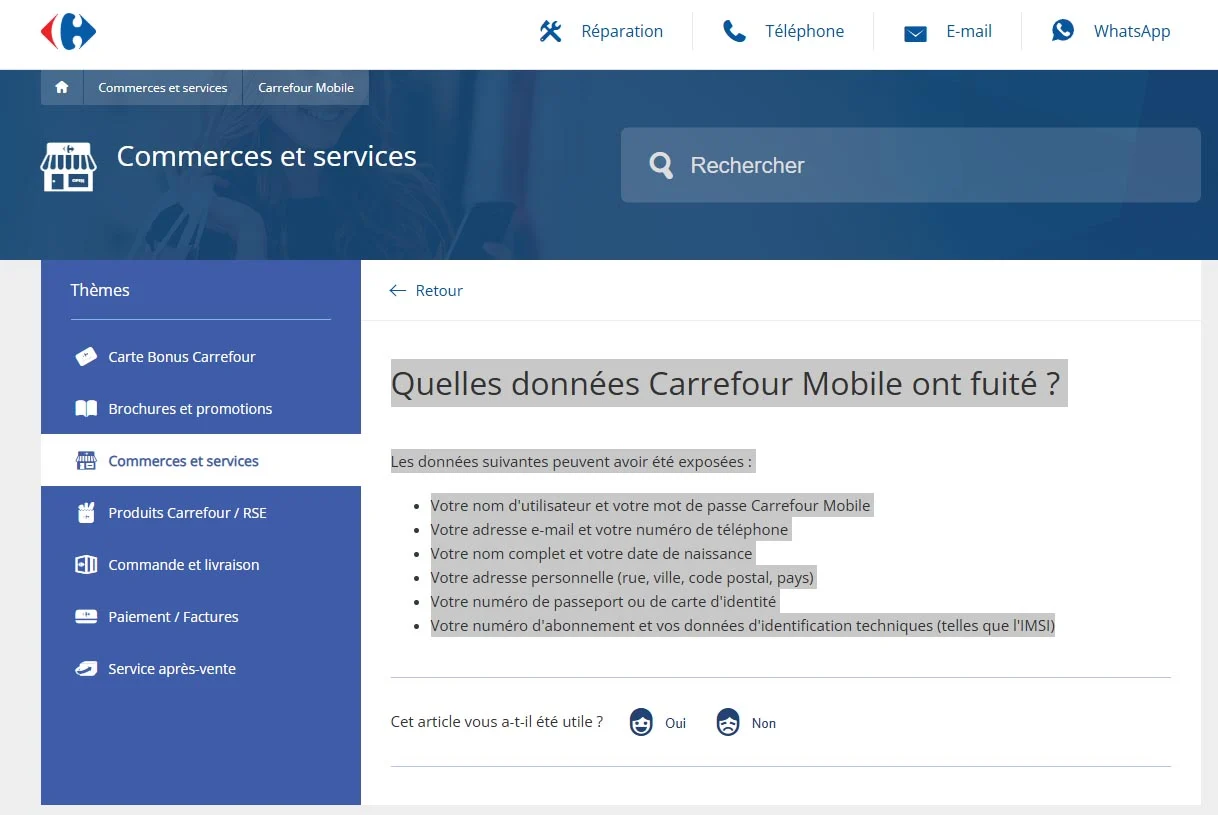Focus the Rechercher search field
The width and height of the screenshot is (1218, 815).
coord(911,165)
